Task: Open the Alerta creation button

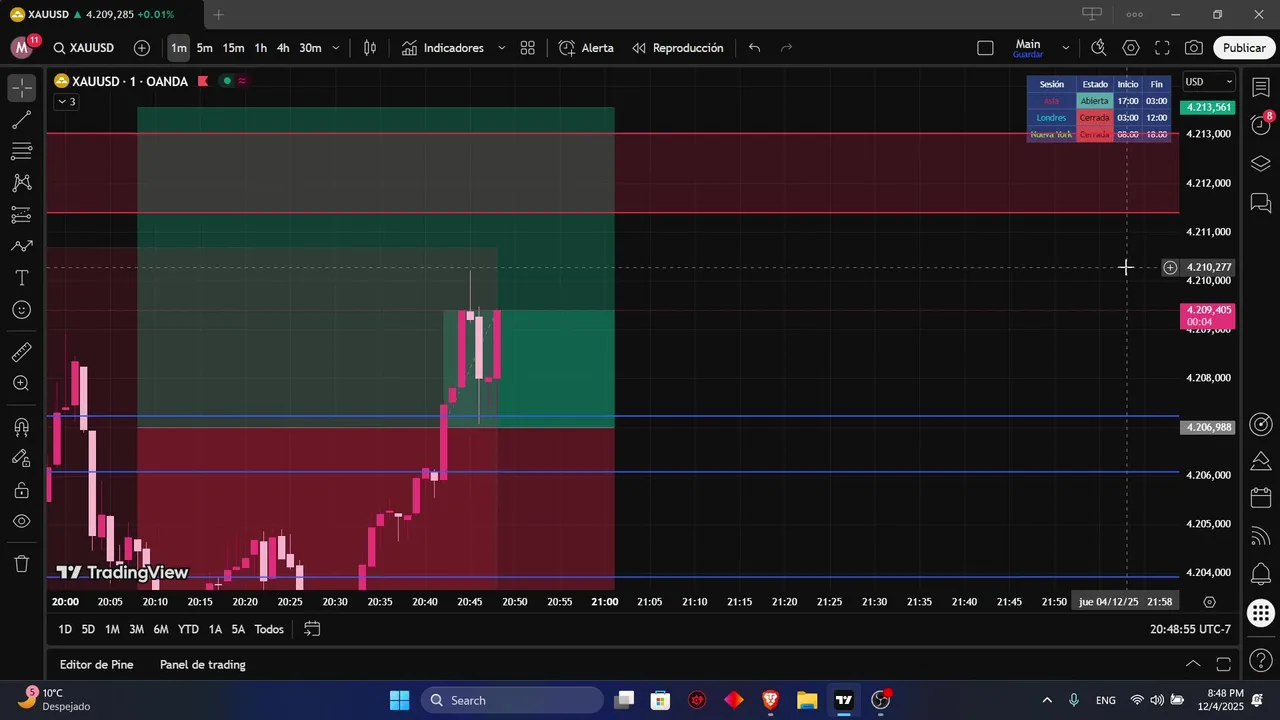Action: [x=587, y=48]
